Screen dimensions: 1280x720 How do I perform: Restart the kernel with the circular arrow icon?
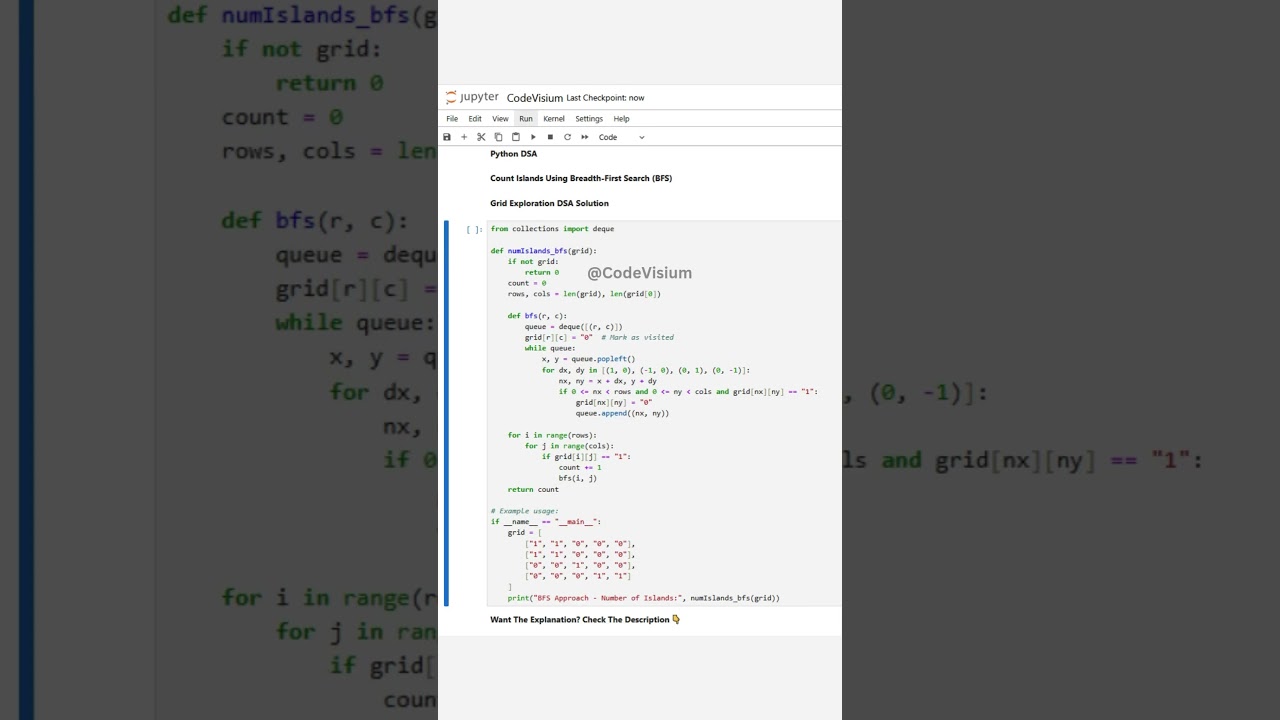(x=567, y=137)
